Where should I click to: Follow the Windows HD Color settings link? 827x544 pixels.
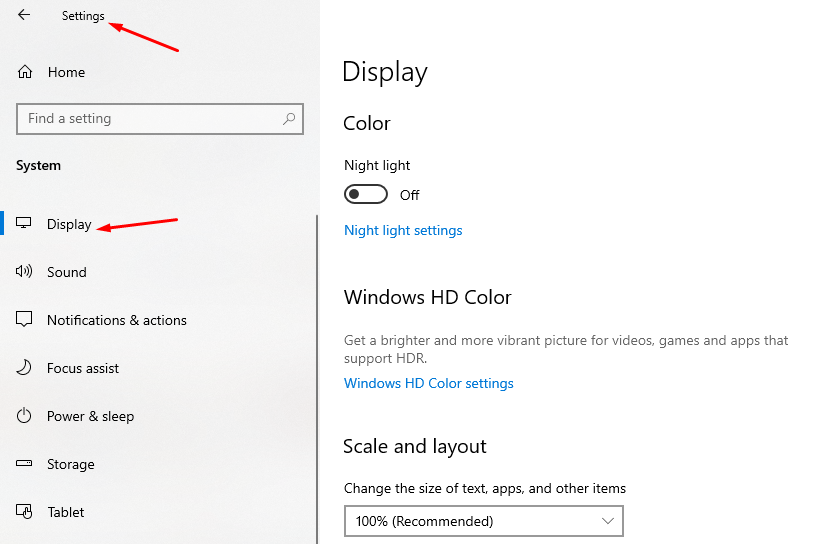(x=428, y=383)
